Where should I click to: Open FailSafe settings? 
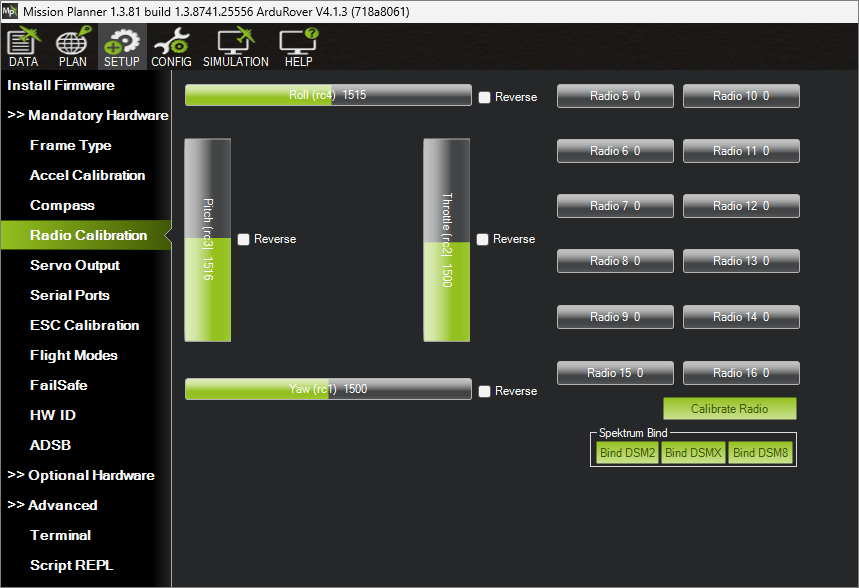[59, 385]
